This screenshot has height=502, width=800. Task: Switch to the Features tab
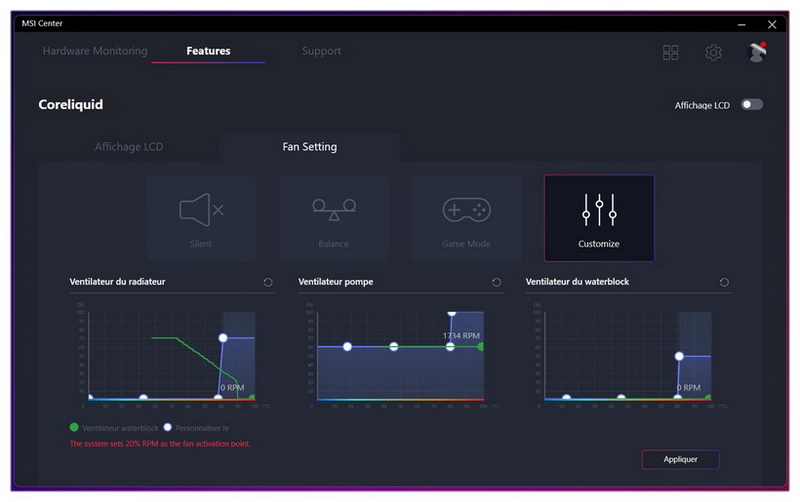[208, 51]
